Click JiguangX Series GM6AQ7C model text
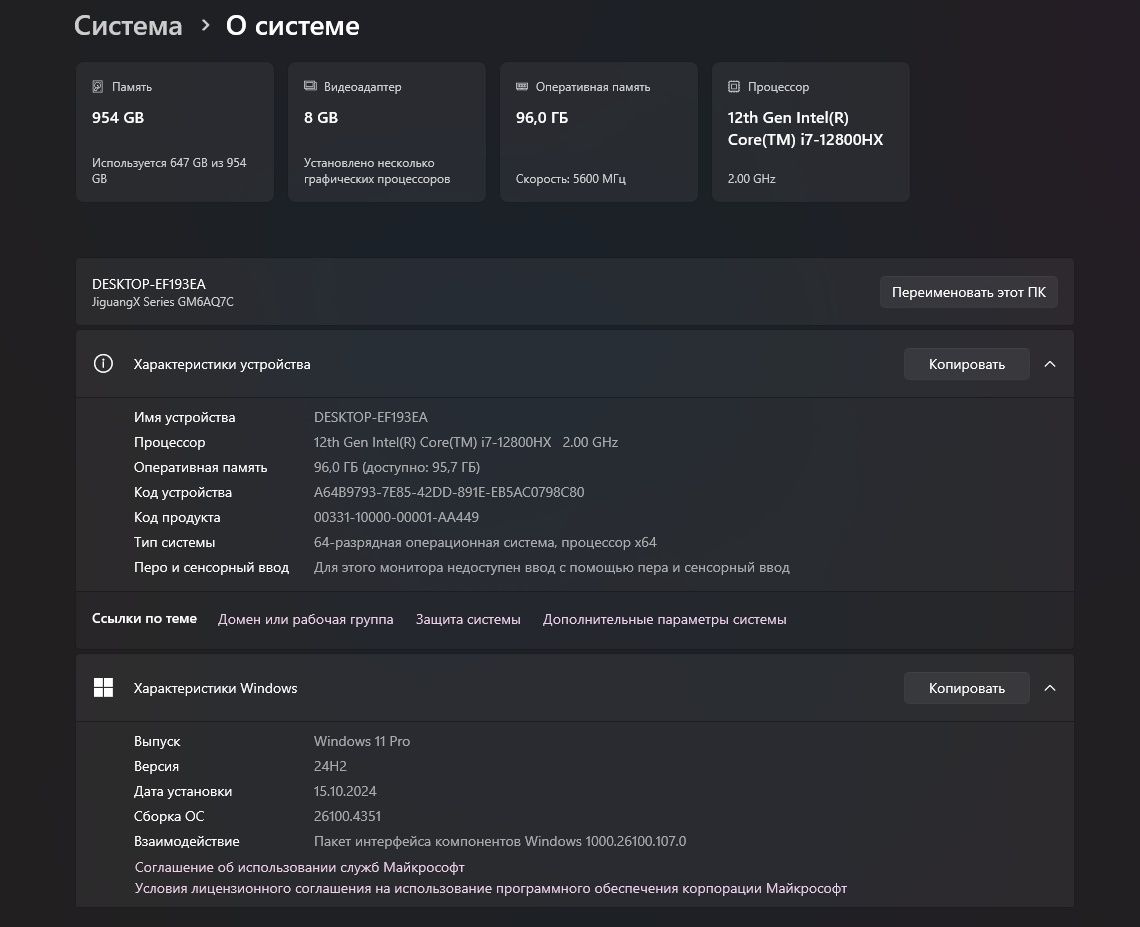This screenshot has width=1140, height=927. [163, 302]
